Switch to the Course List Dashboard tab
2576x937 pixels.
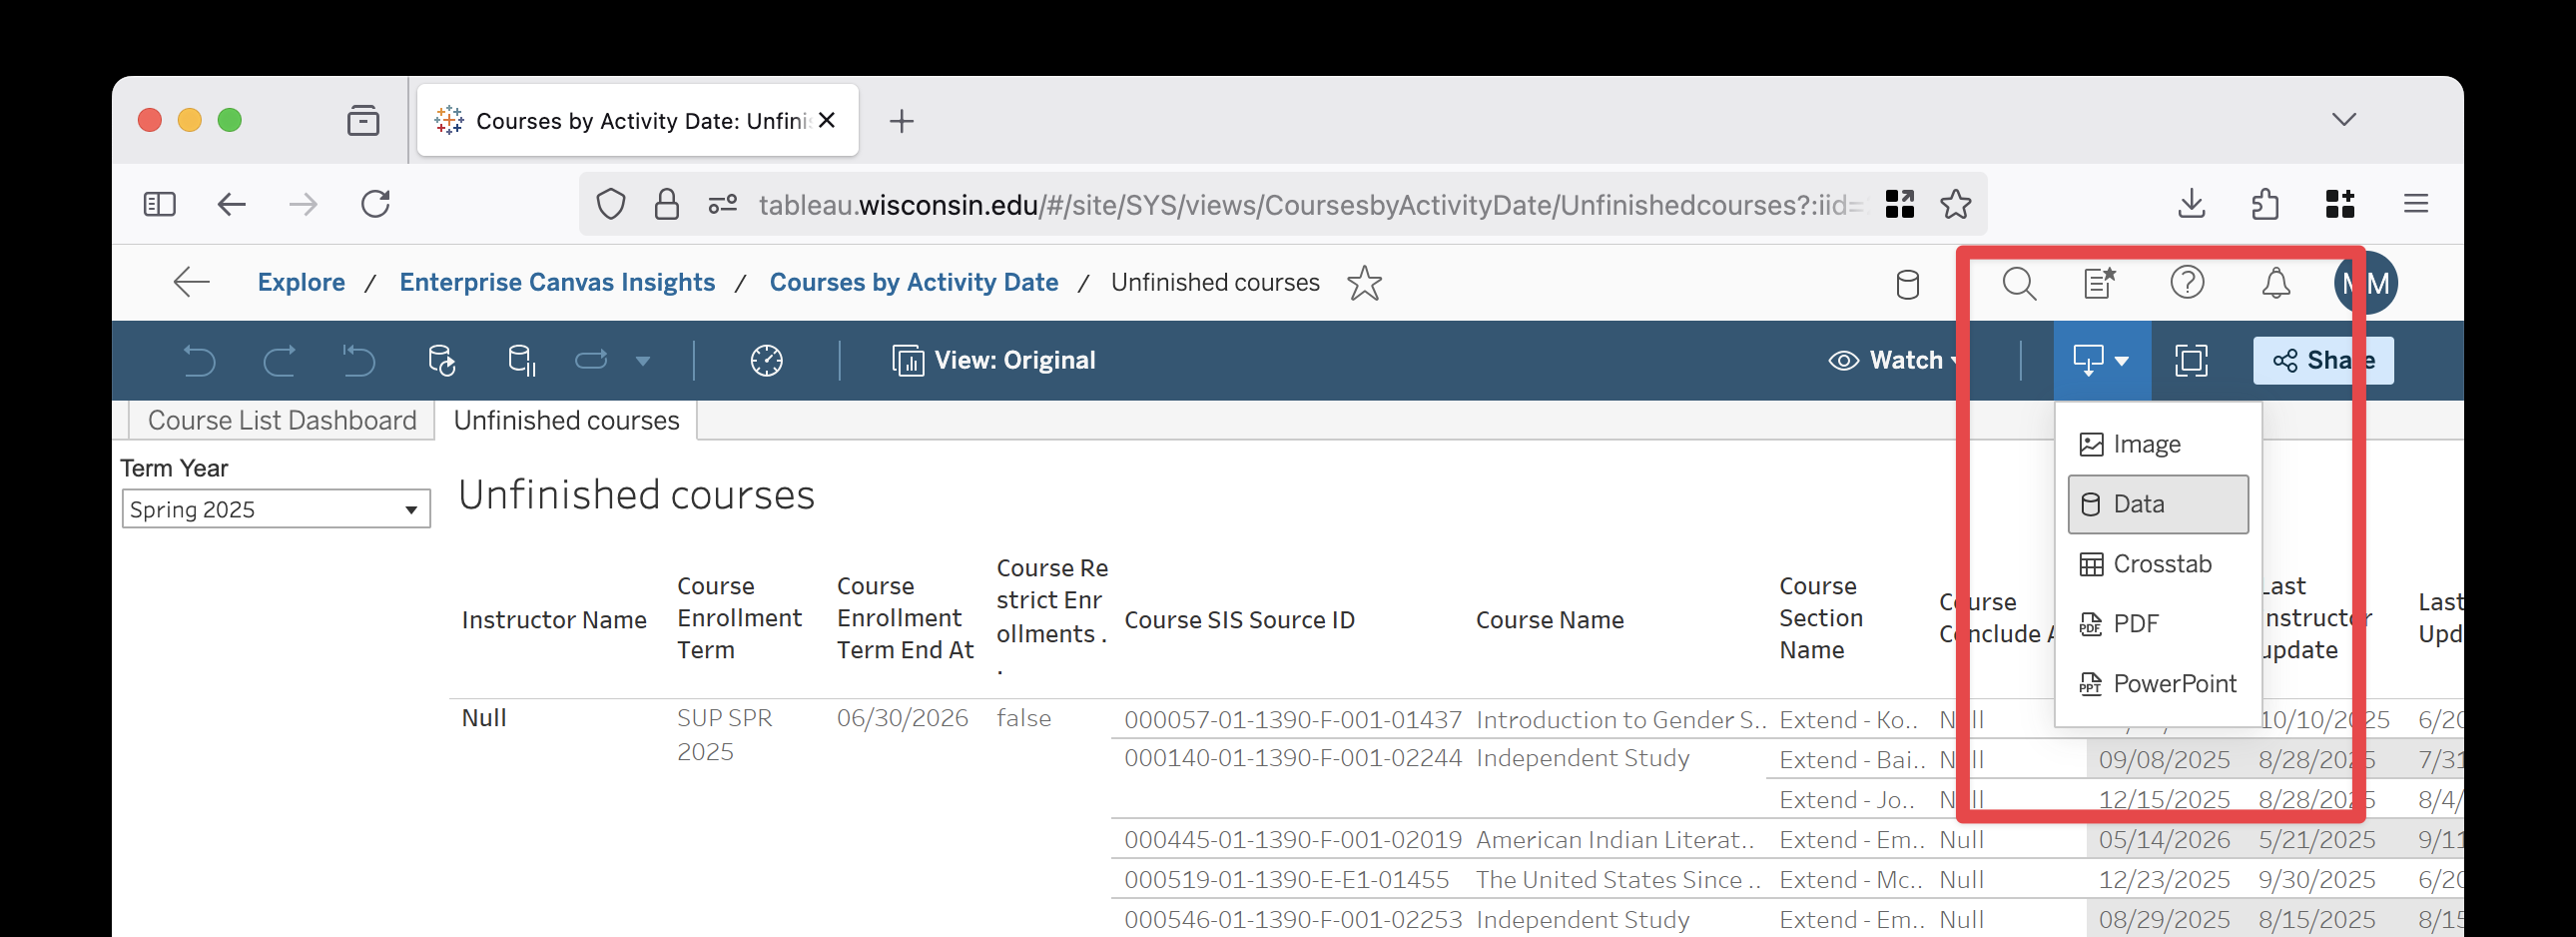[282, 420]
